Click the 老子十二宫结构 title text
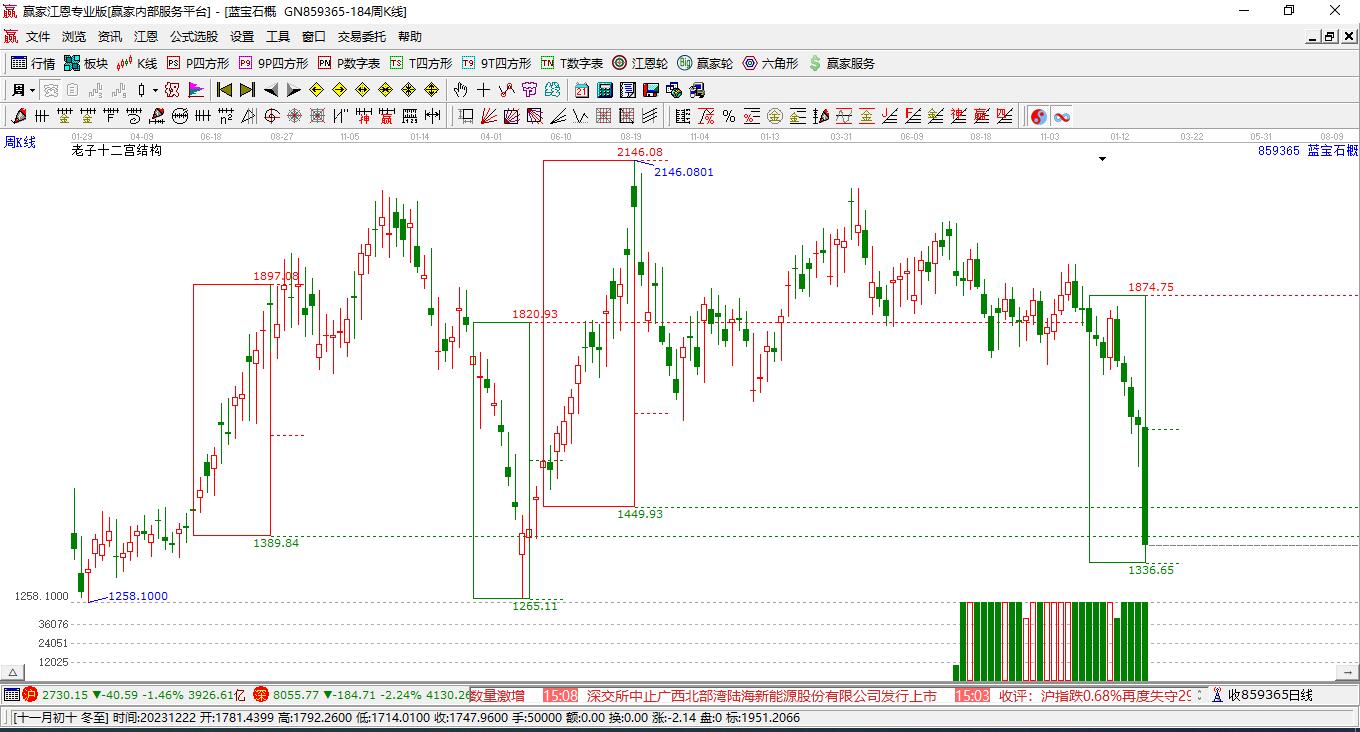Image resolution: width=1360 pixels, height=732 pixels. [117, 151]
